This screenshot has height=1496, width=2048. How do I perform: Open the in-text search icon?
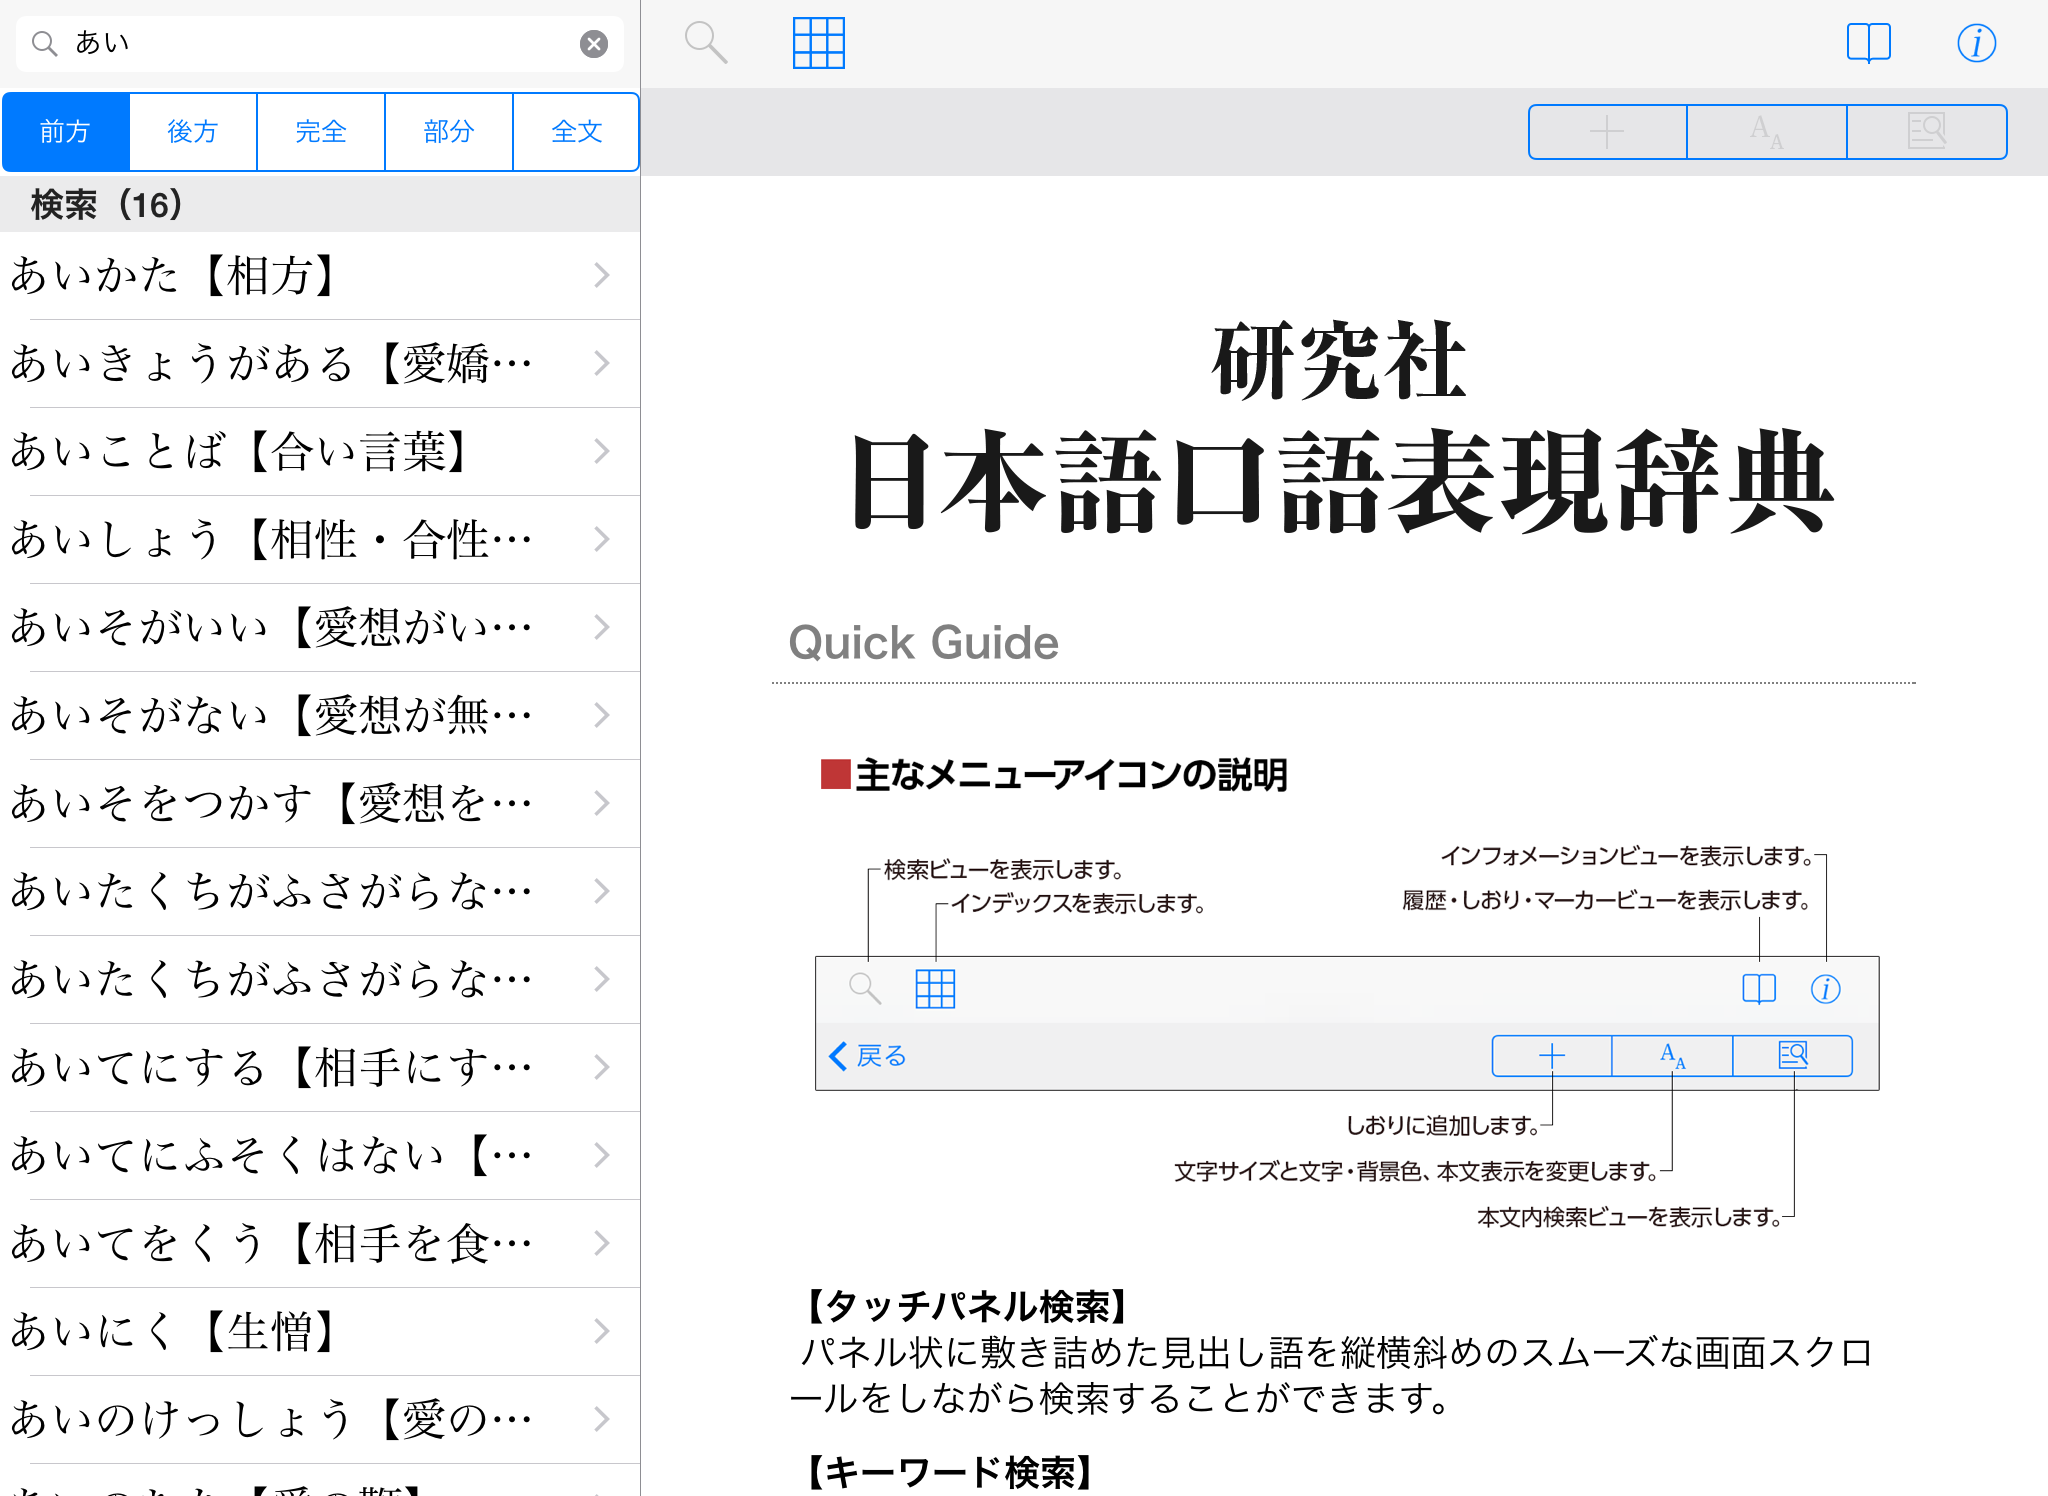click(x=1926, y=132)
